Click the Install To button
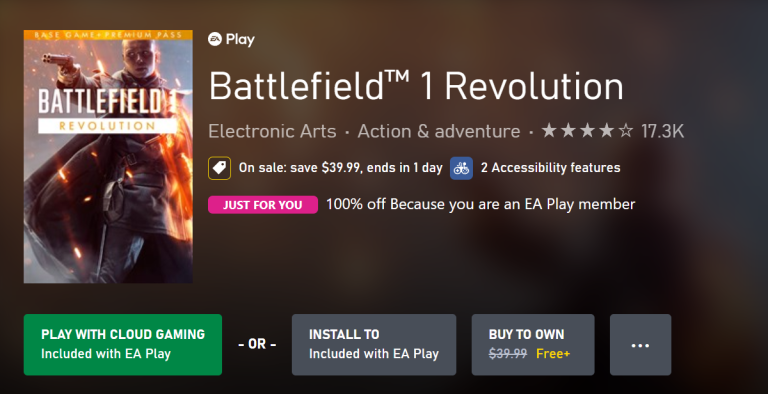 [x=374, y=345]
